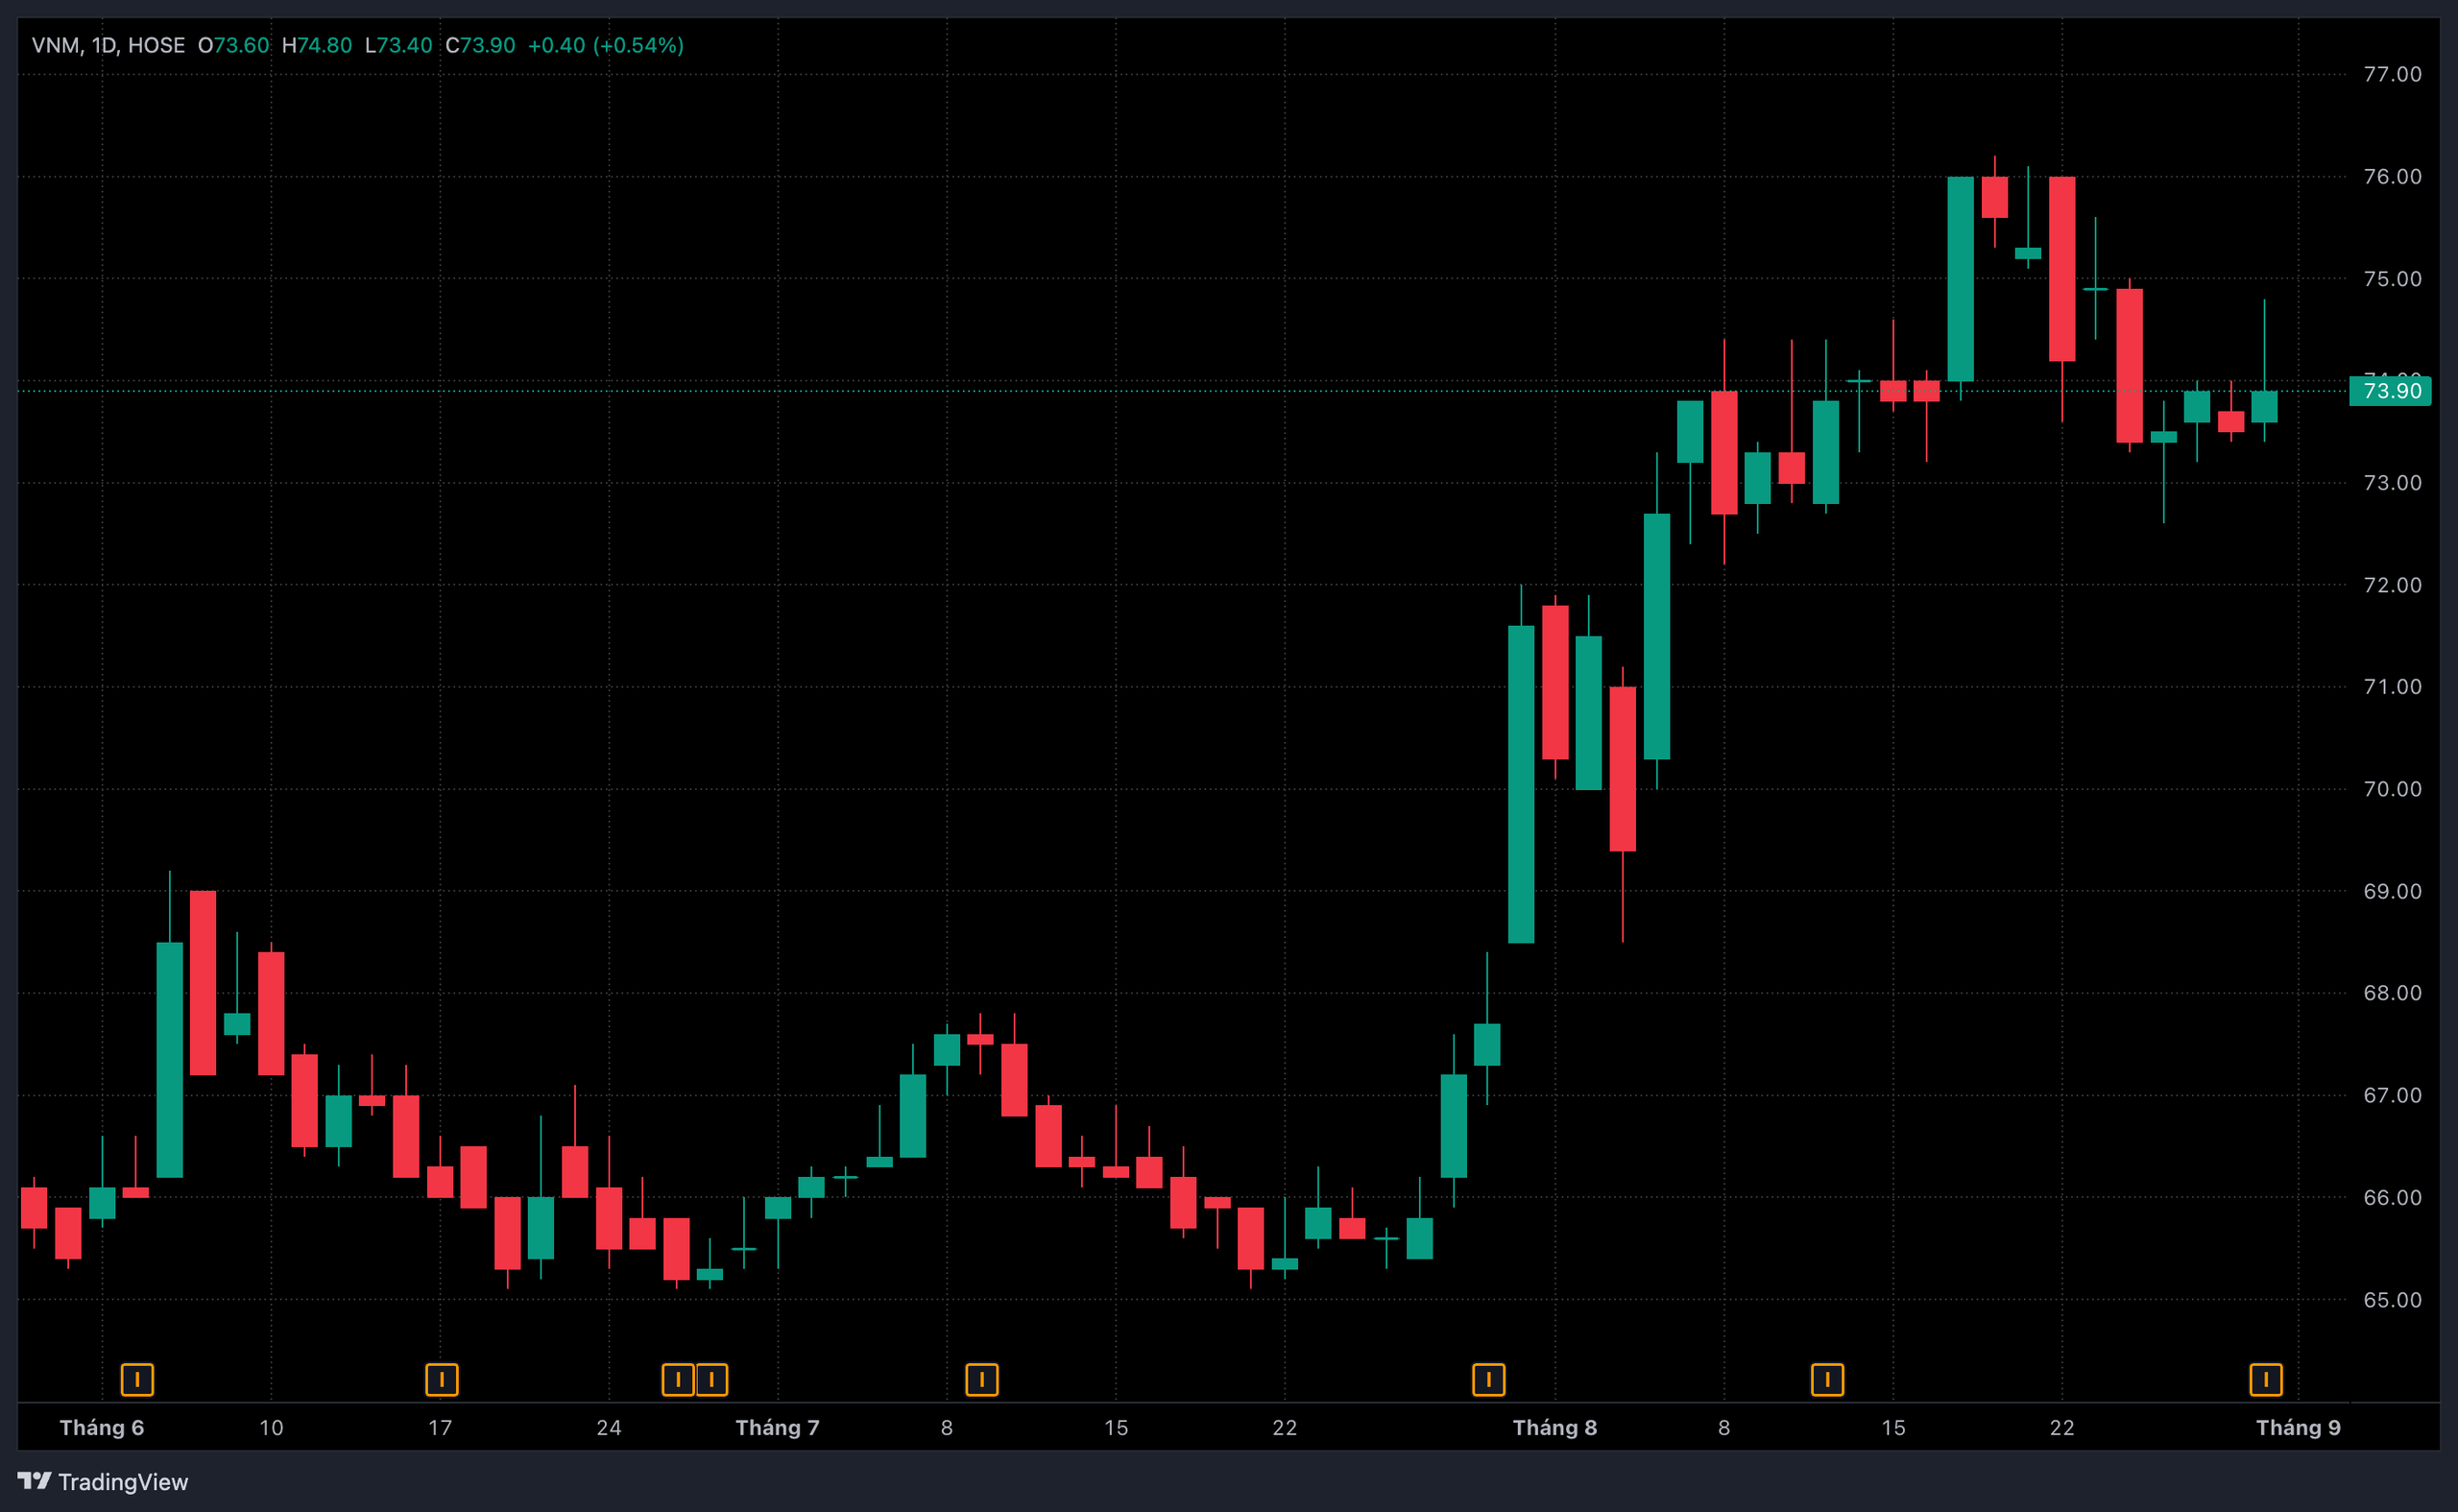Click the 75.00 price axis label
This screenshot has width=2458, height=1512.
tap(2392, 279)
